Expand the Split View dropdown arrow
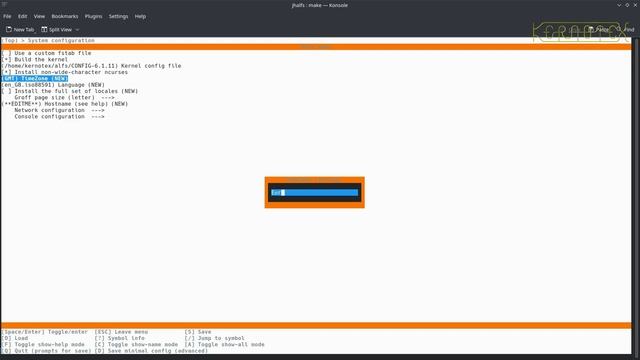The width and height of the screenshot is (640, 360). tap(77, 29)
